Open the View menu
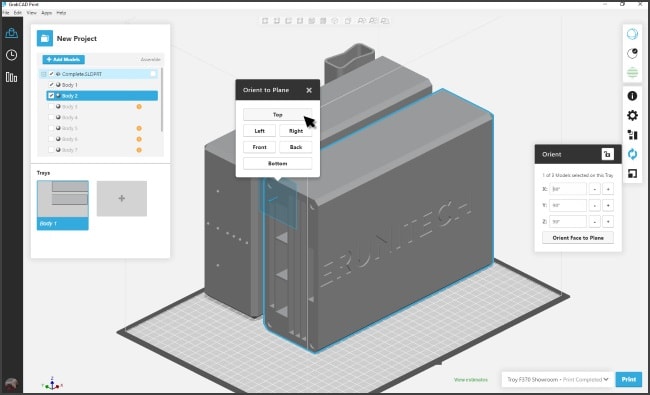The height and width of the screenshot is (395, 650). (x=32, y=13)
